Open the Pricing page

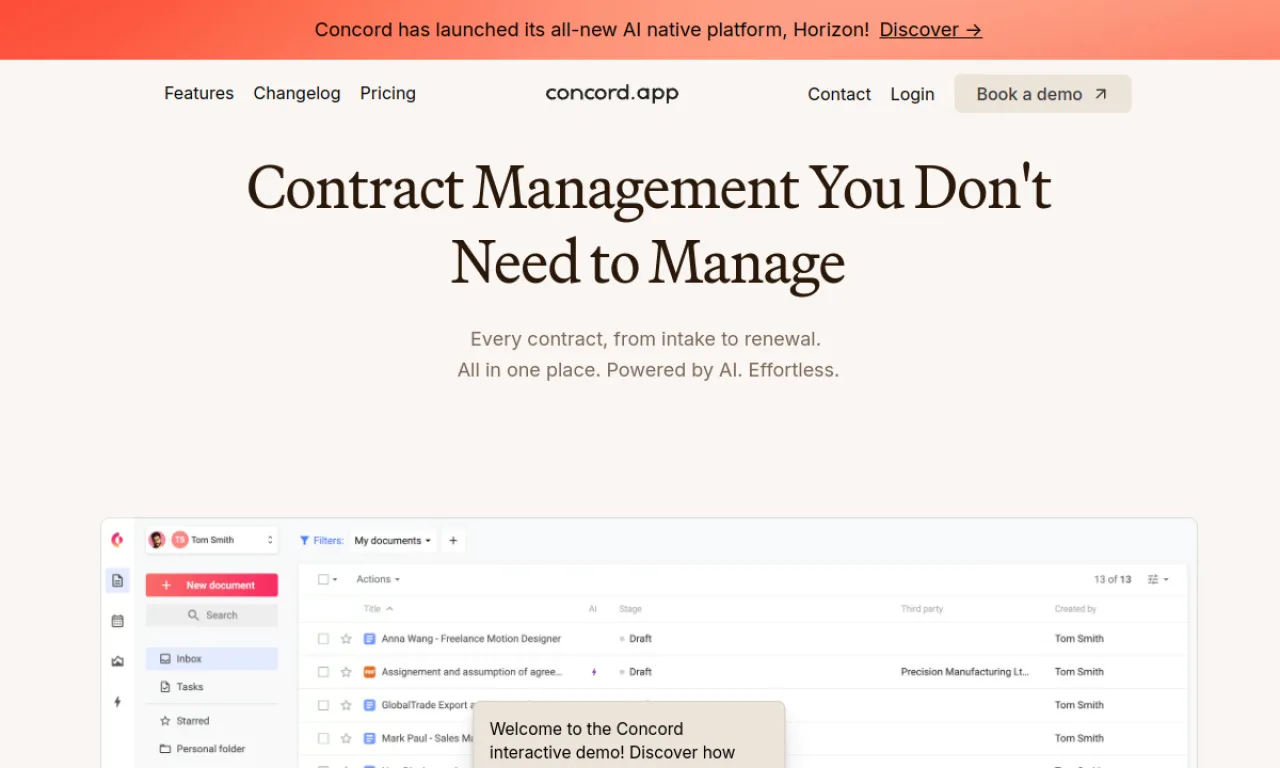coord(388,93)
